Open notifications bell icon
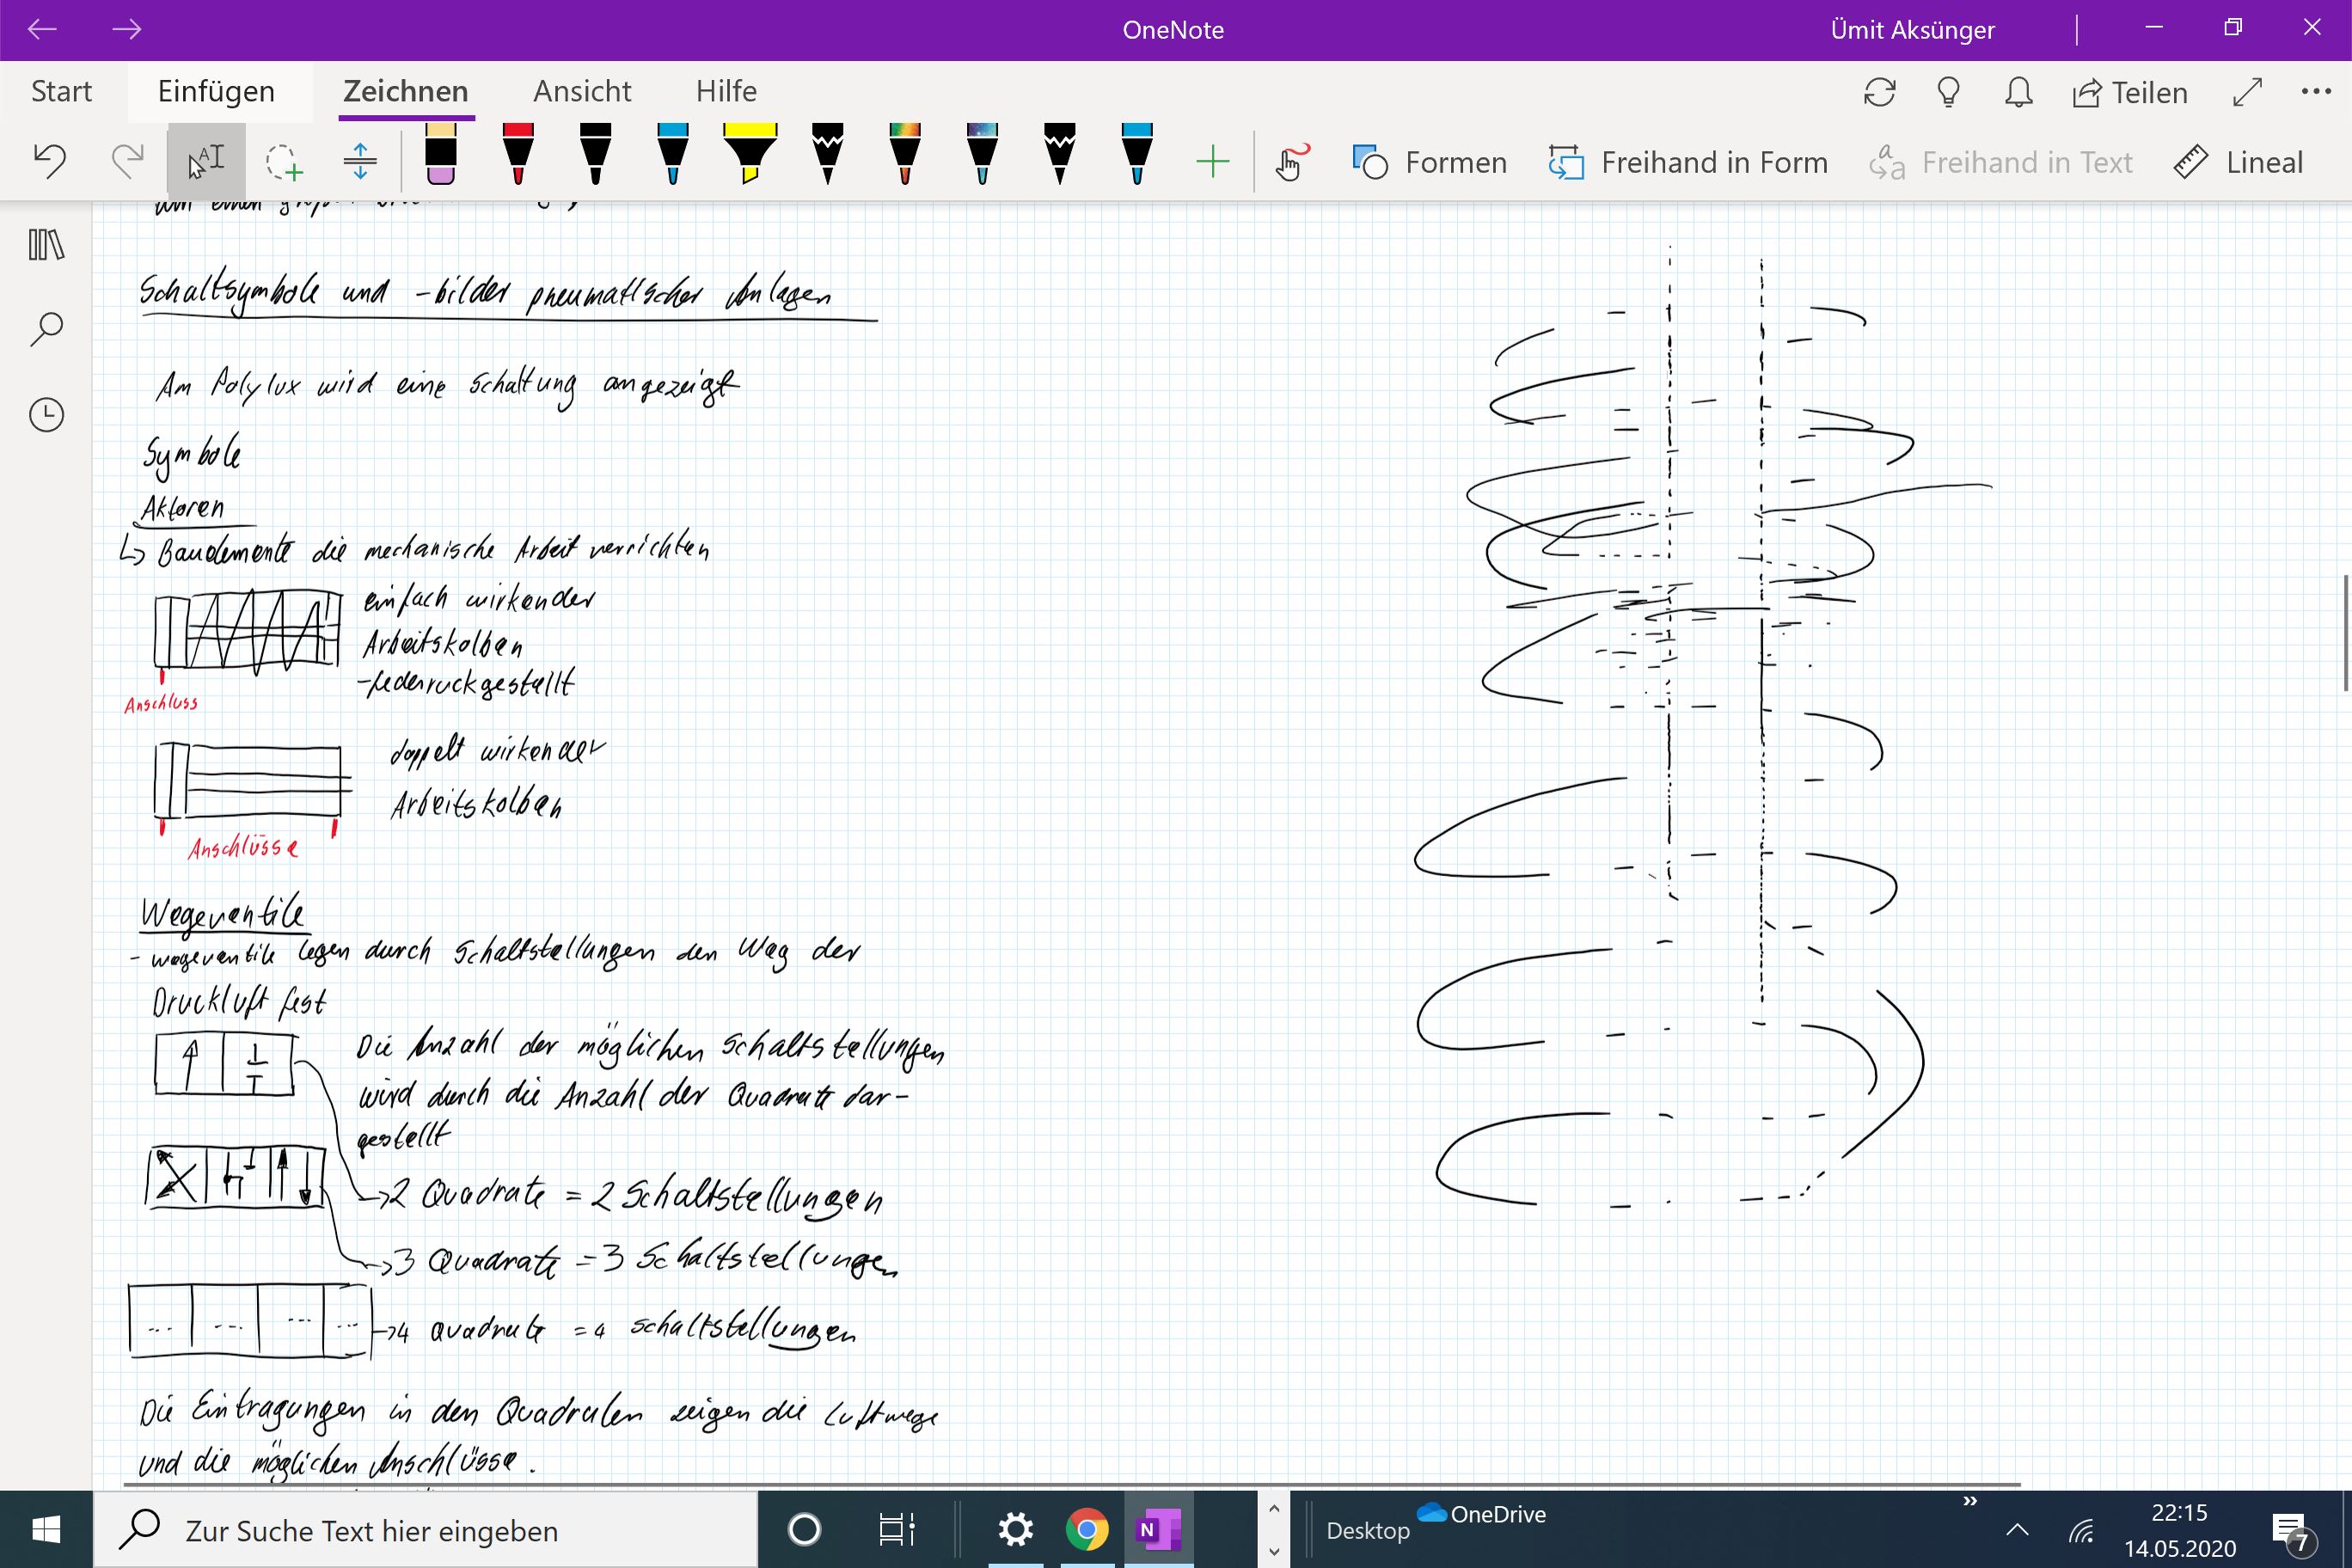 pyautogui.click(x=2019, y=92)
